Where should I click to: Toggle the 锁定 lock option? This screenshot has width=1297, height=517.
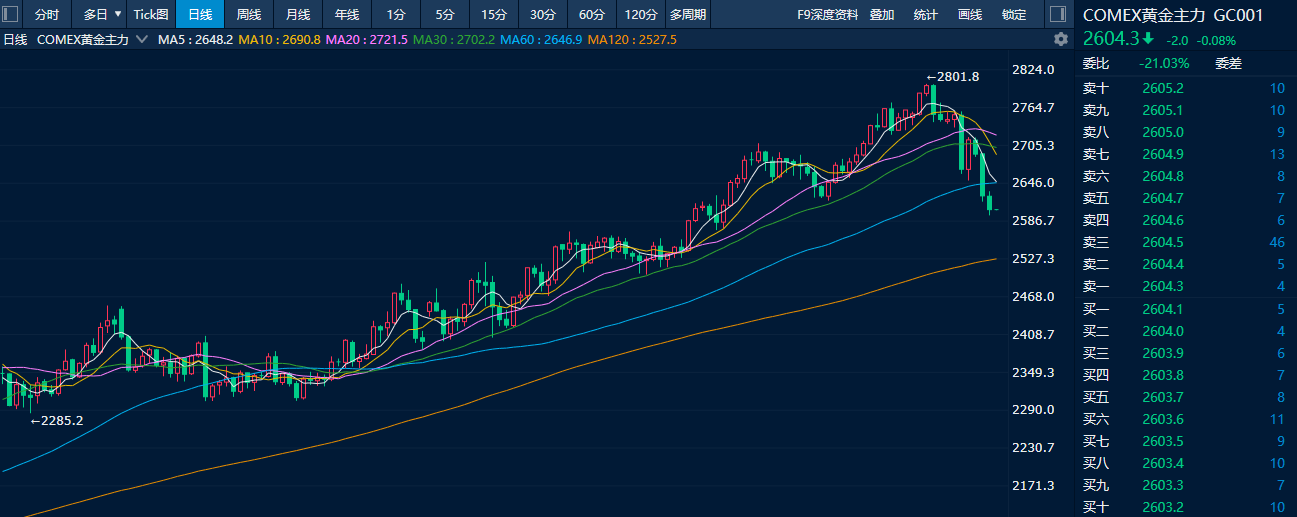coord(1014,14)
